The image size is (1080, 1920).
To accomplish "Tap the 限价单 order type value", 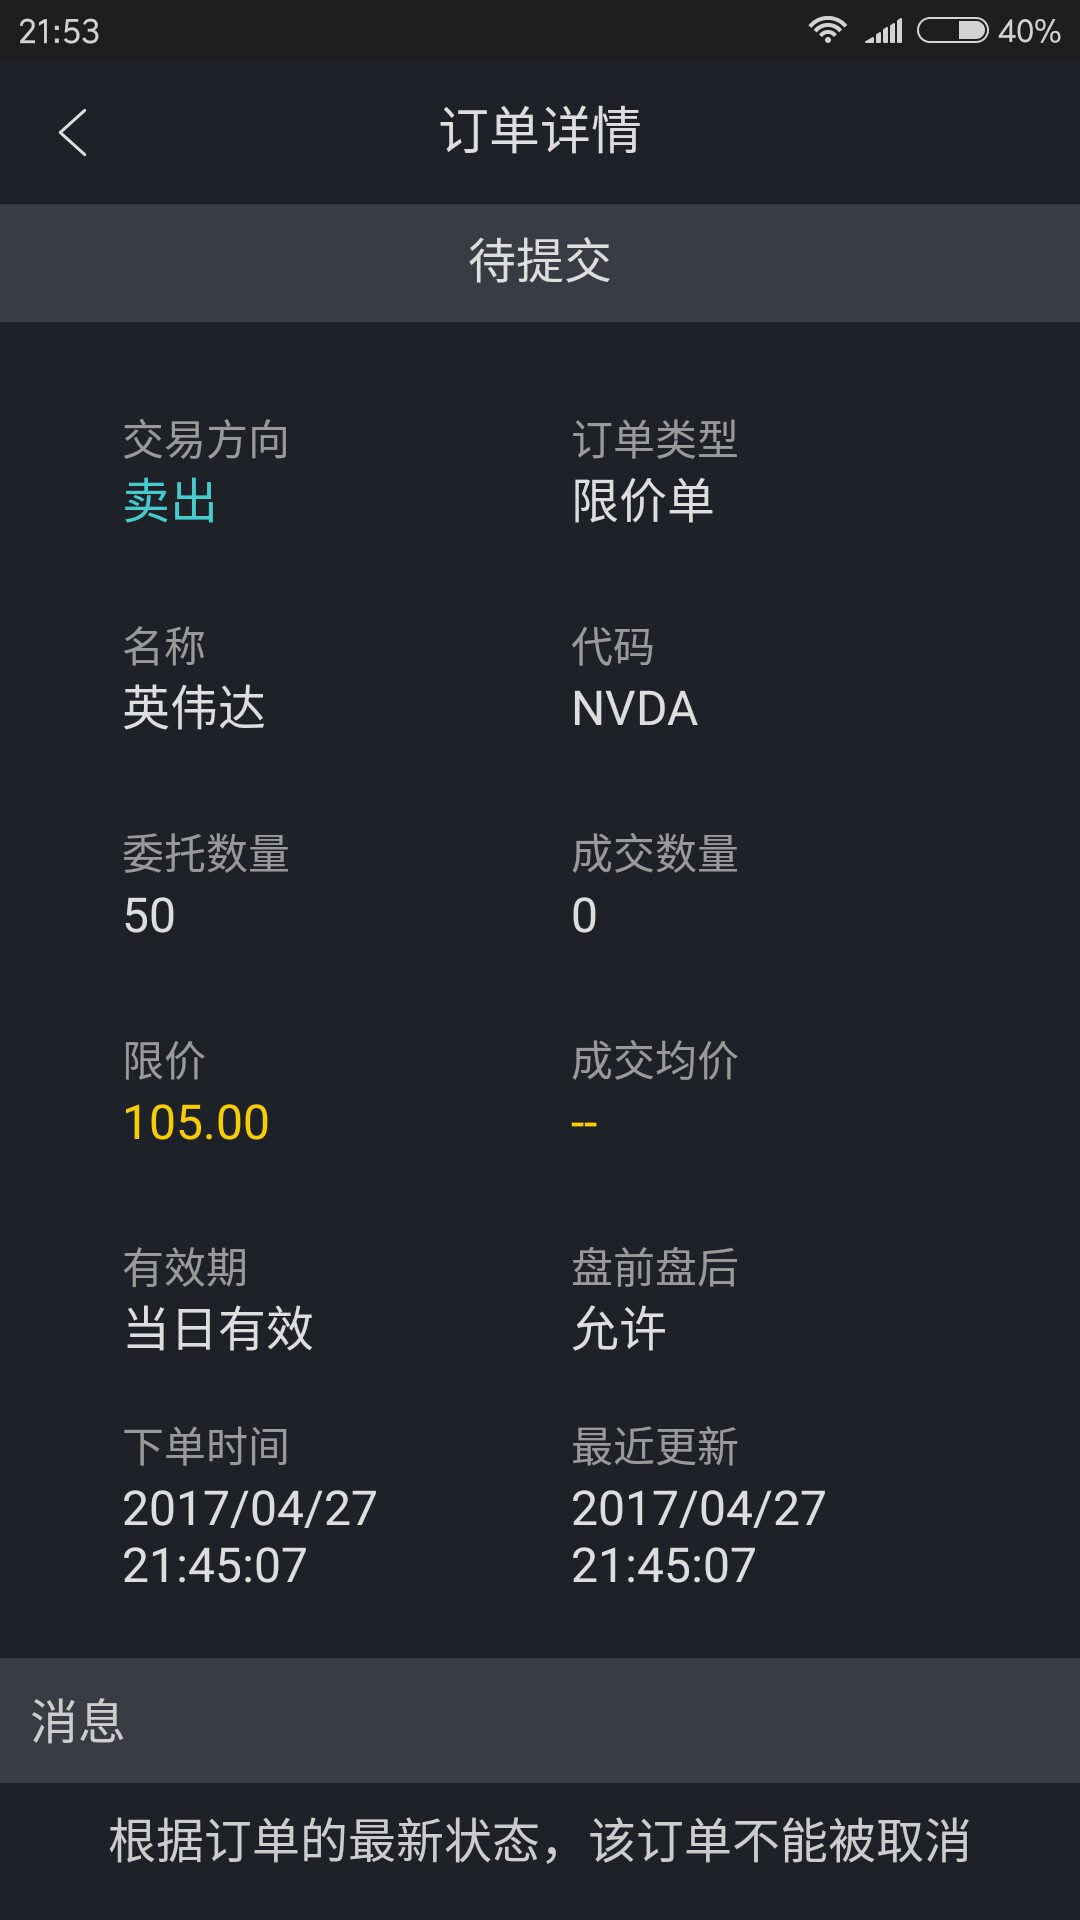I will 642,501.
